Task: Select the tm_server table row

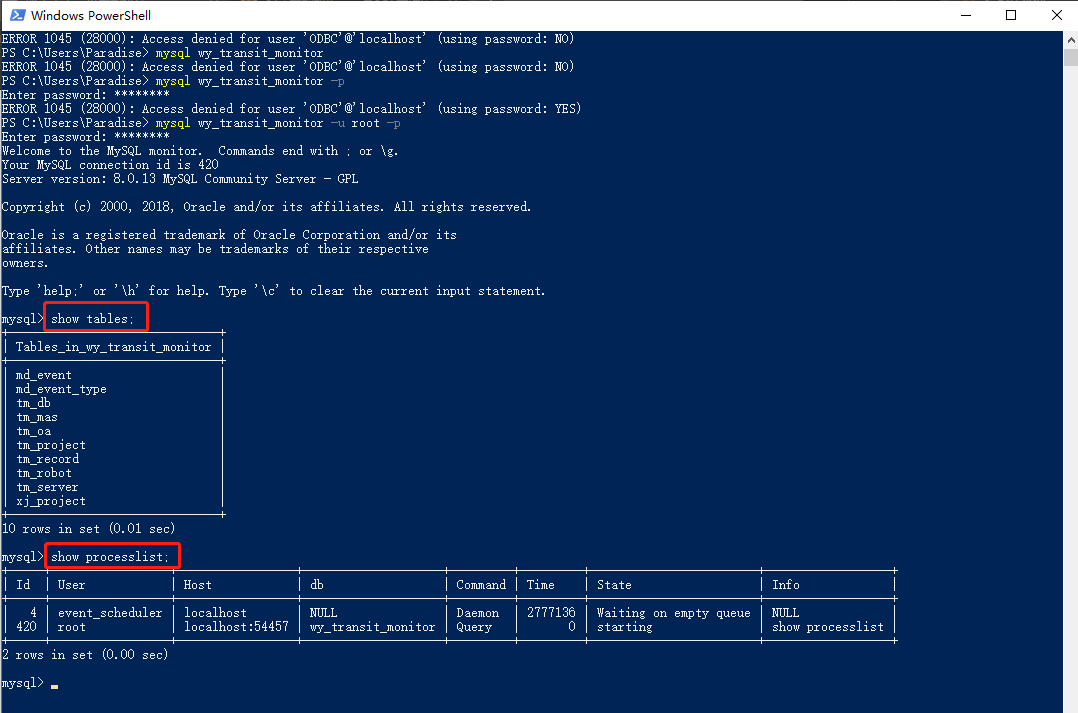Action: pyautogui.click(x=47, y=487)
